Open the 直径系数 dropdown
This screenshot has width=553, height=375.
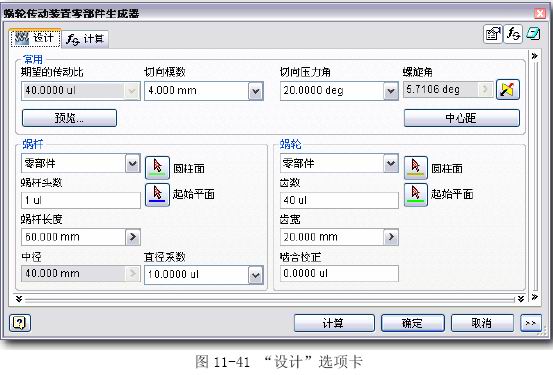click(x=256, y=275)
